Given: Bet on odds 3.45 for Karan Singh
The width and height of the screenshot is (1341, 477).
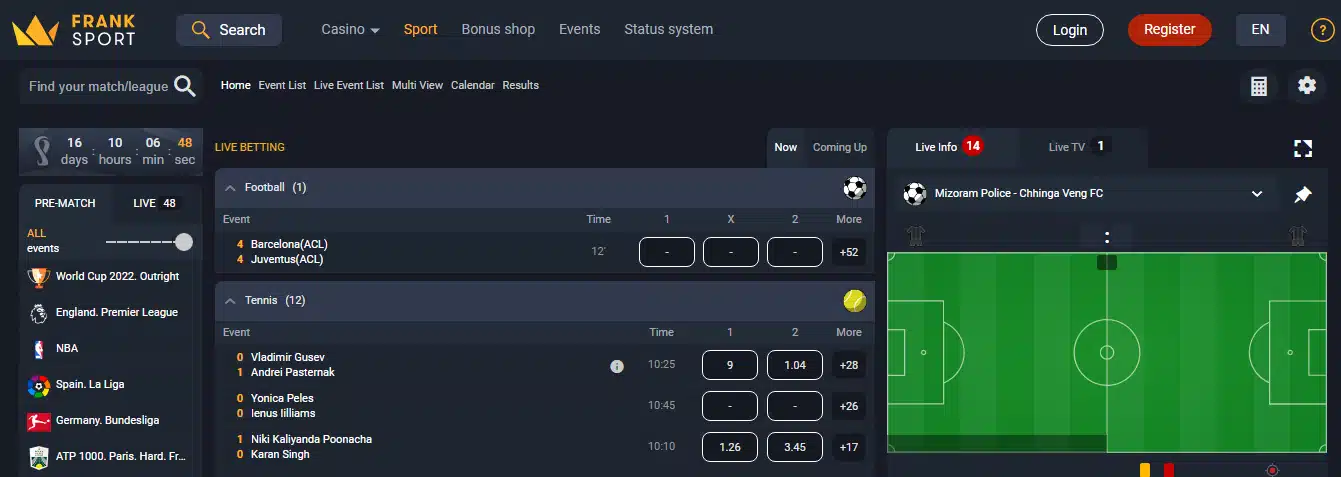Looking at the screenshot, I should [795, 447].
